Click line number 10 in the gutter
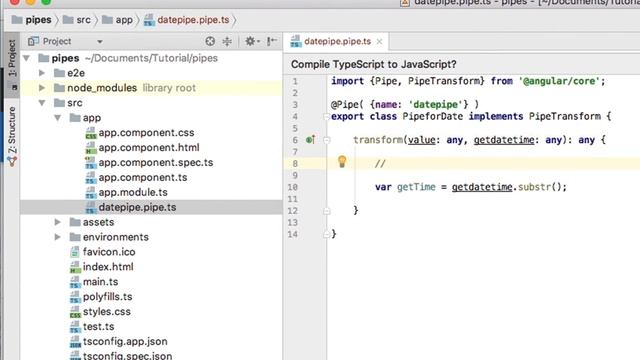Screen dimensions: 640x360 coord(292,187)
